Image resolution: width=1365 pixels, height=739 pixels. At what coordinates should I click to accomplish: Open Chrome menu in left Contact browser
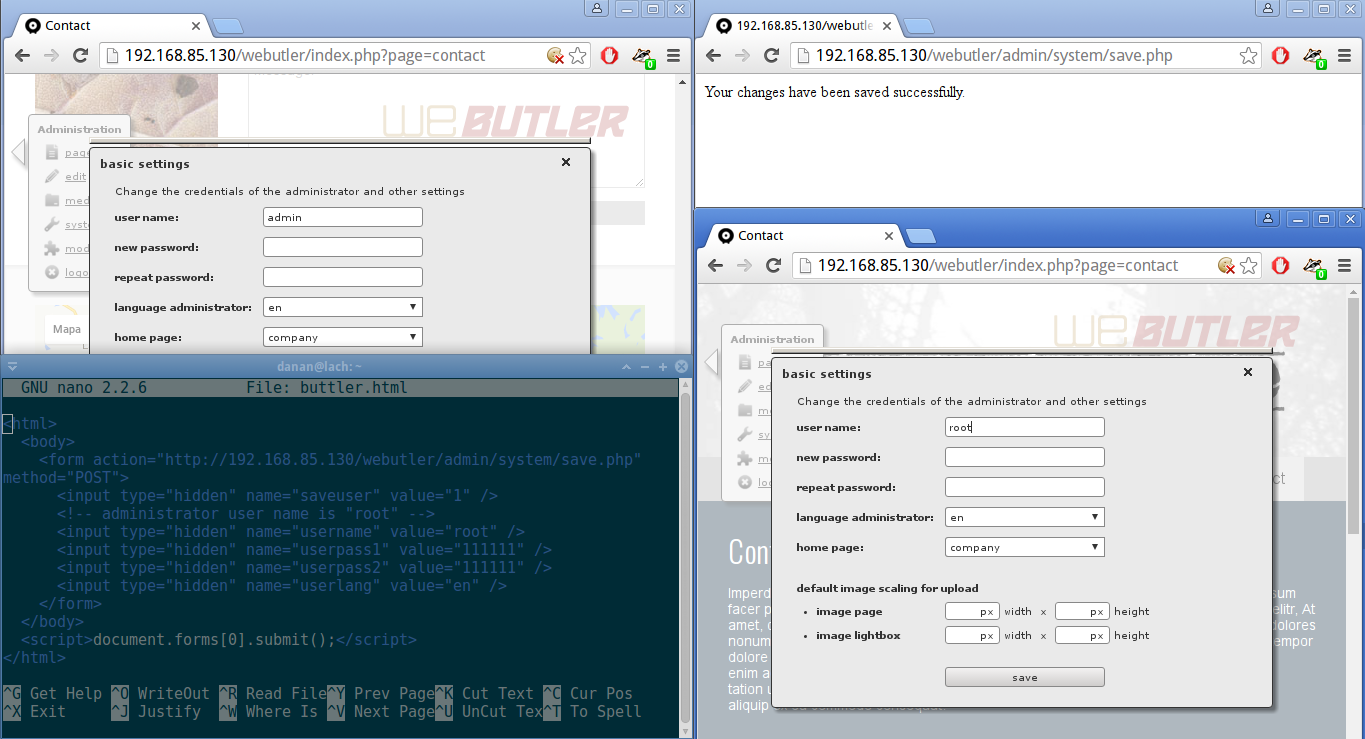click(x=673, y=56)
